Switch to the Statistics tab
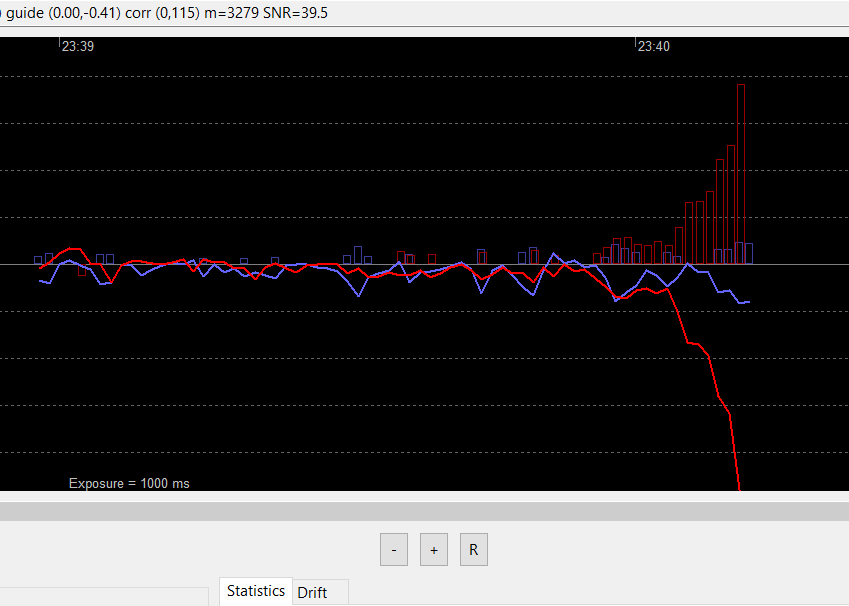Image resolution: width=849 pixels, height=606 pixels. [x=256, y=591]
